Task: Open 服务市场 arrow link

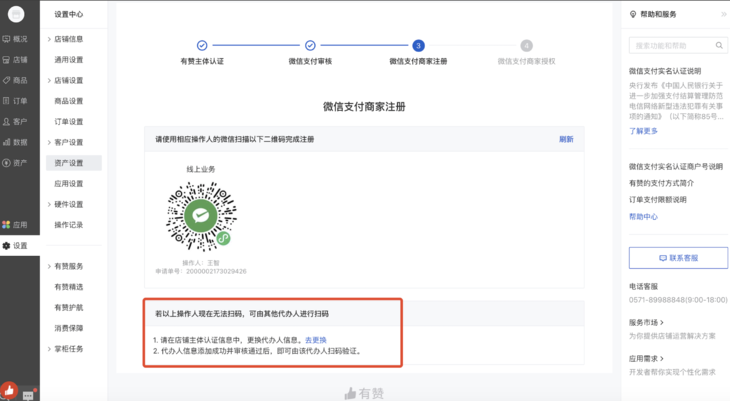Action: tap(646, 322)
